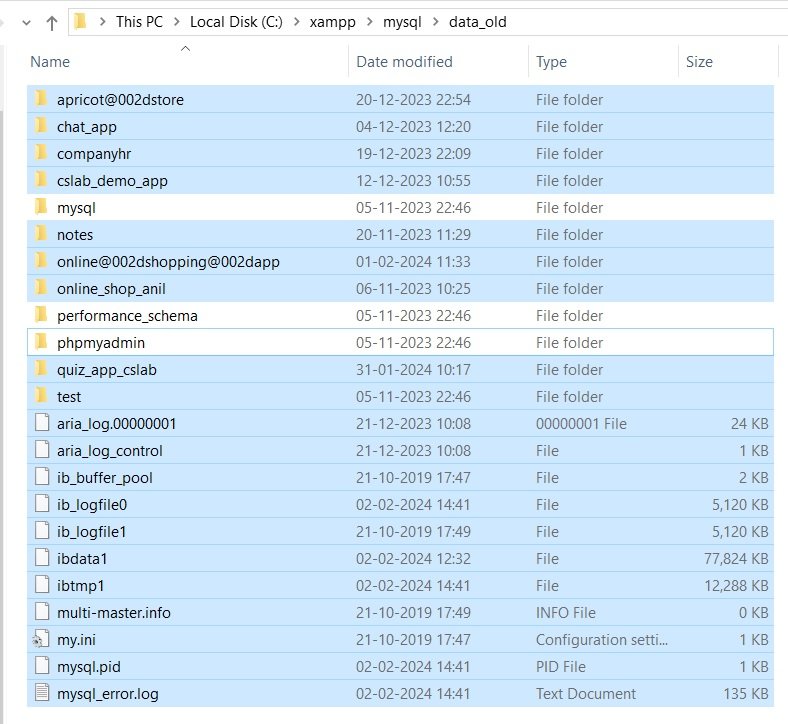Expand the chevron after 'Local Disk (C:)' breadcrumb
The width and height of the screenshot is (788, 724).
point(297,22)
